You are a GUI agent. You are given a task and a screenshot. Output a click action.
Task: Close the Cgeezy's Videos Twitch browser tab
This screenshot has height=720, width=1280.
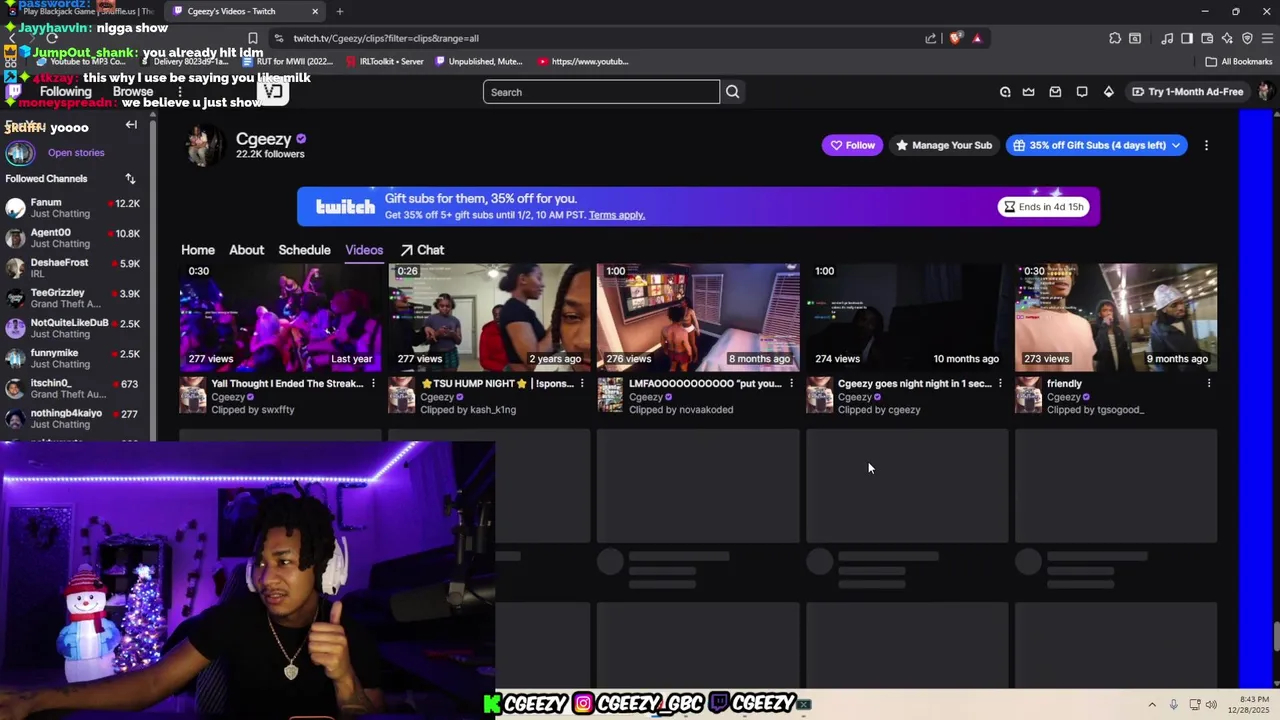click(x=315, y=11)
